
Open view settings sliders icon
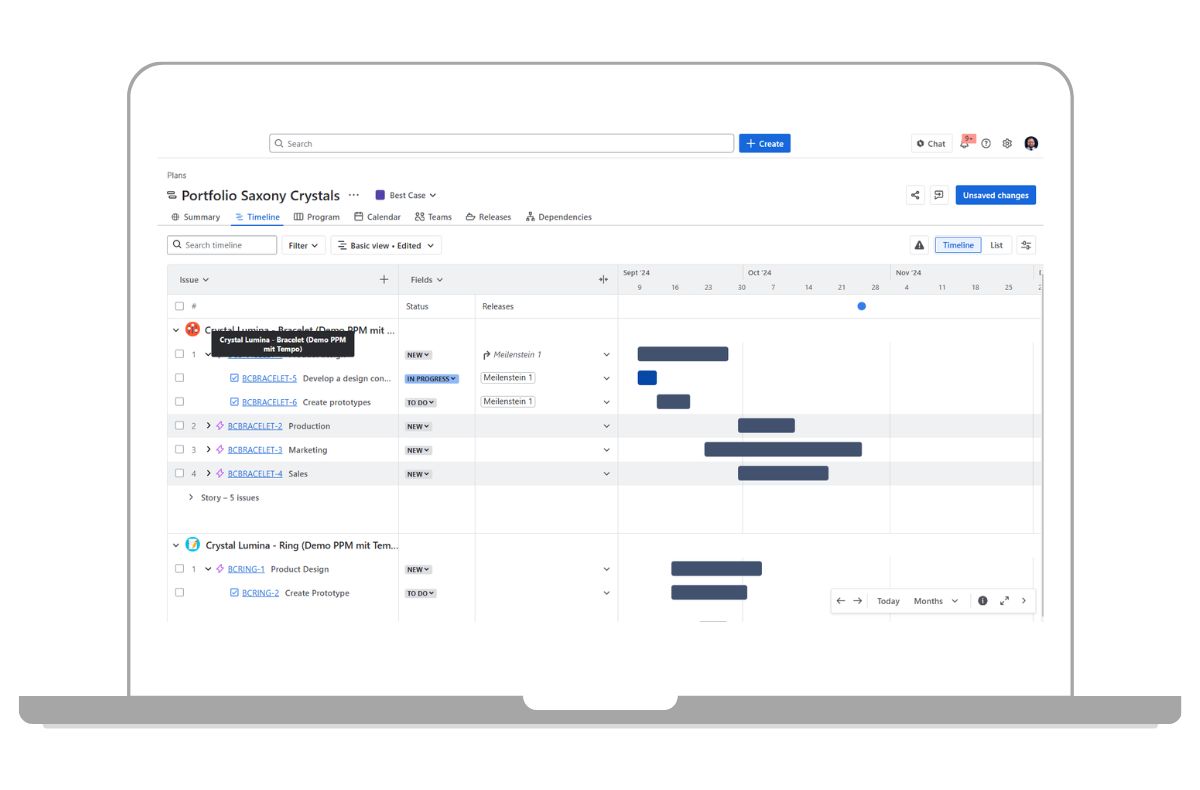(1026, 245)
